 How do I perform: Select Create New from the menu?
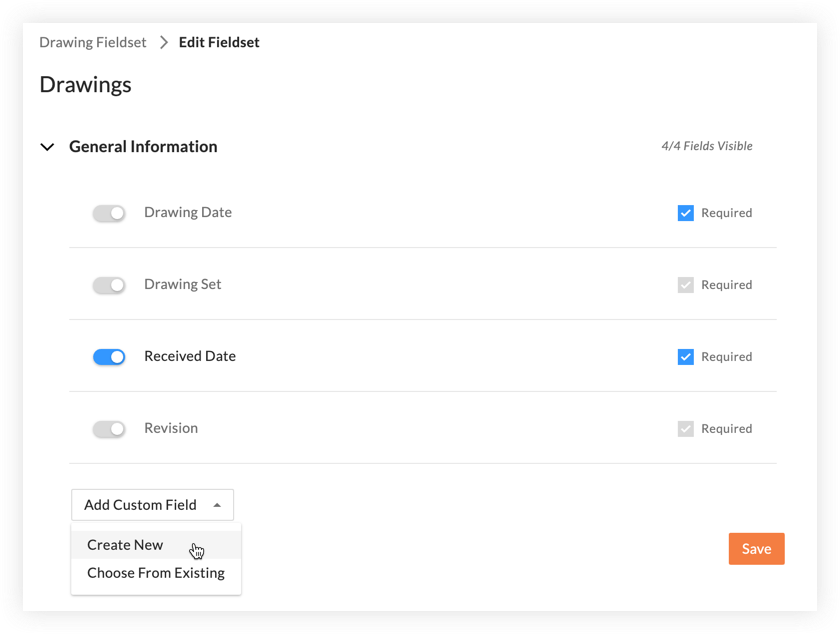click(x=125, y=545)
